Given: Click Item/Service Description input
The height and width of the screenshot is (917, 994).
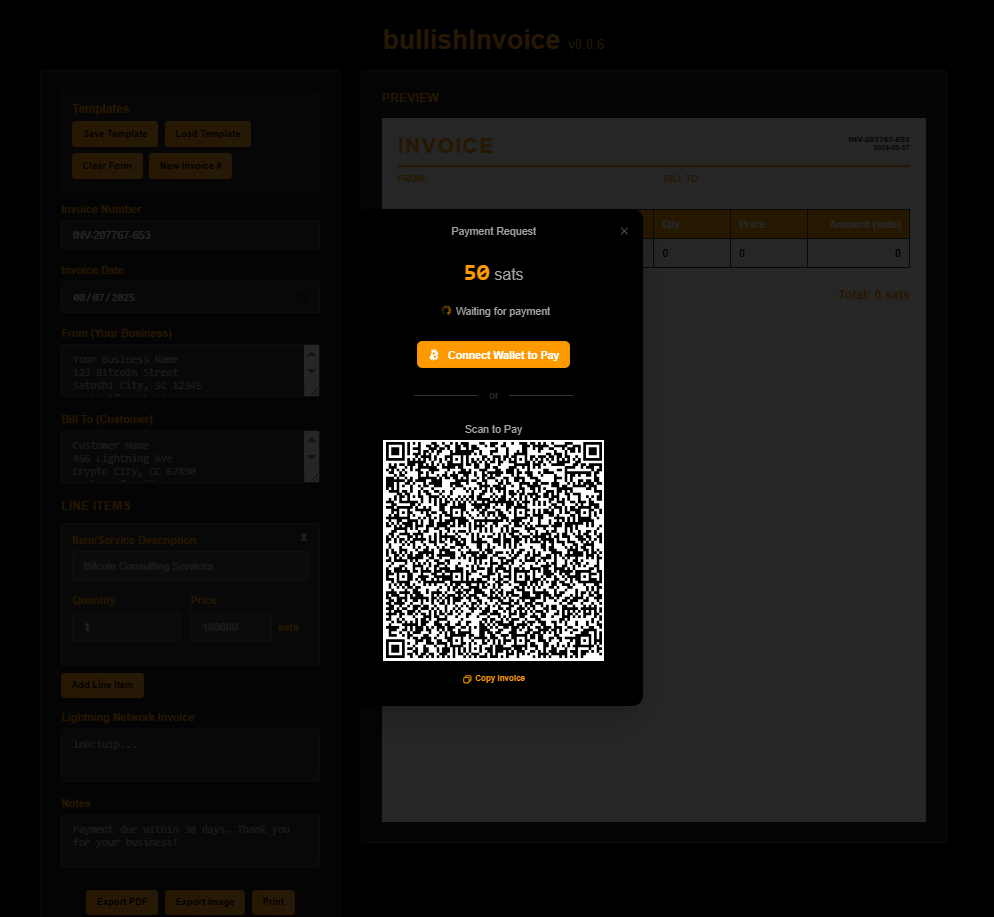Looking at the screenshot, I should pyautogui.click(x=190, y=567).
